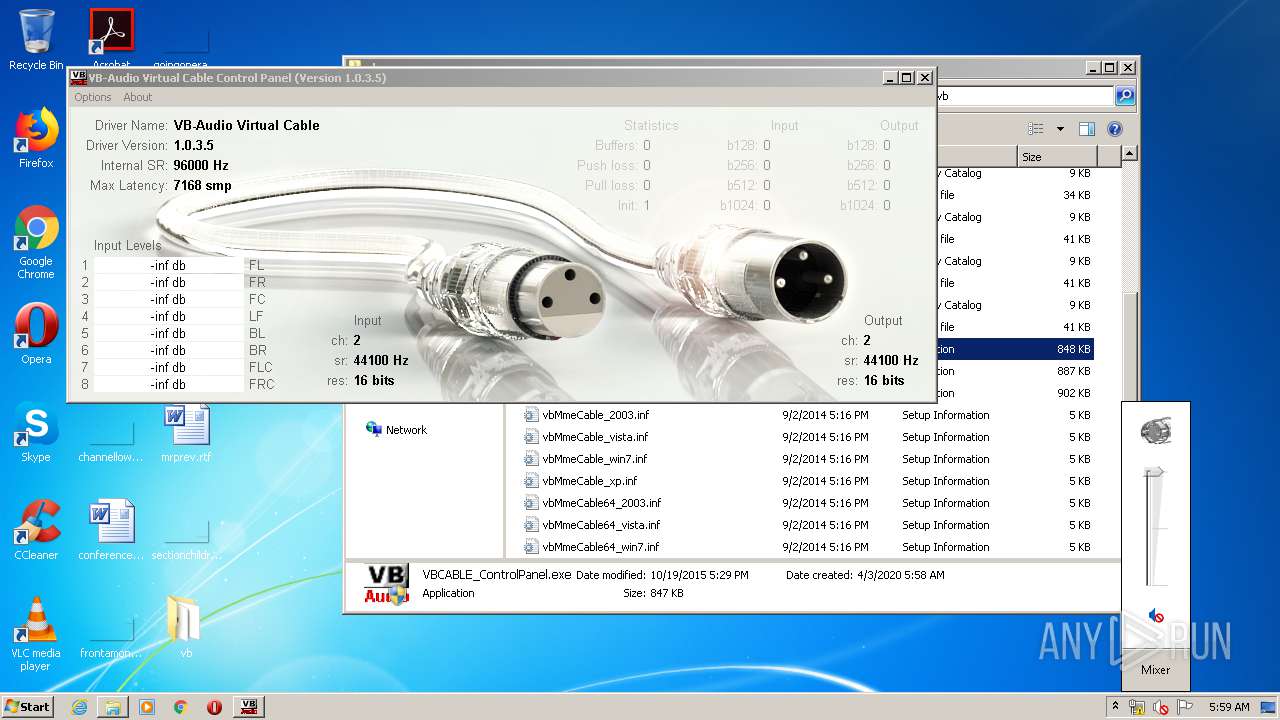Click icon of vbMmeCable_2003.inf
Image resolution: width=1280 pixels, height=720 pixels.
pyautogui.click(x=532, y=415)
